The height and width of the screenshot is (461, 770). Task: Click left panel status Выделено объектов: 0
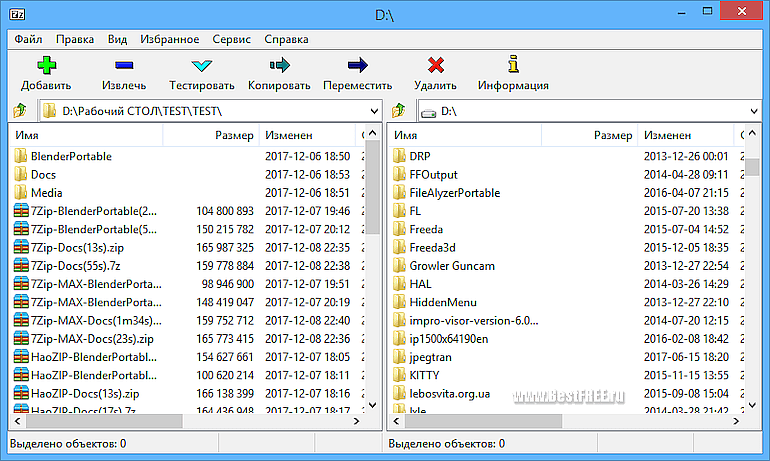pos(68,444)
